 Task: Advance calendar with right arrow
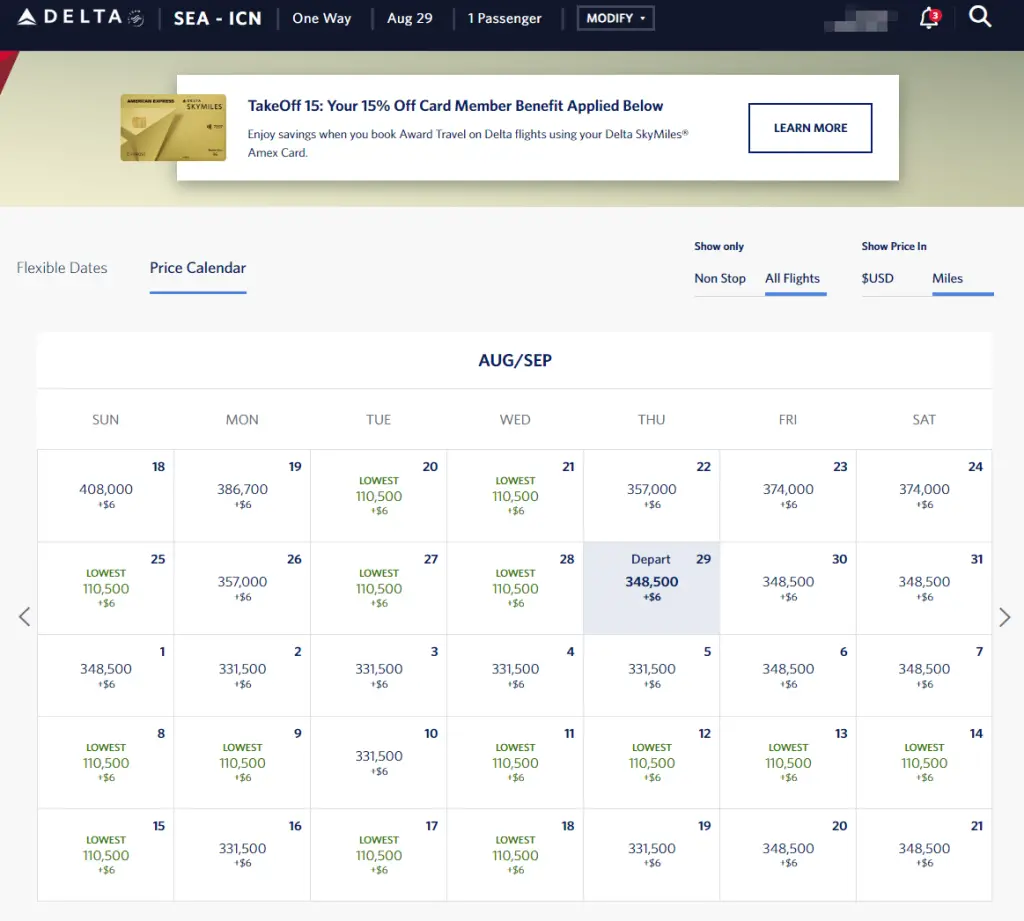pos(1004,617)
